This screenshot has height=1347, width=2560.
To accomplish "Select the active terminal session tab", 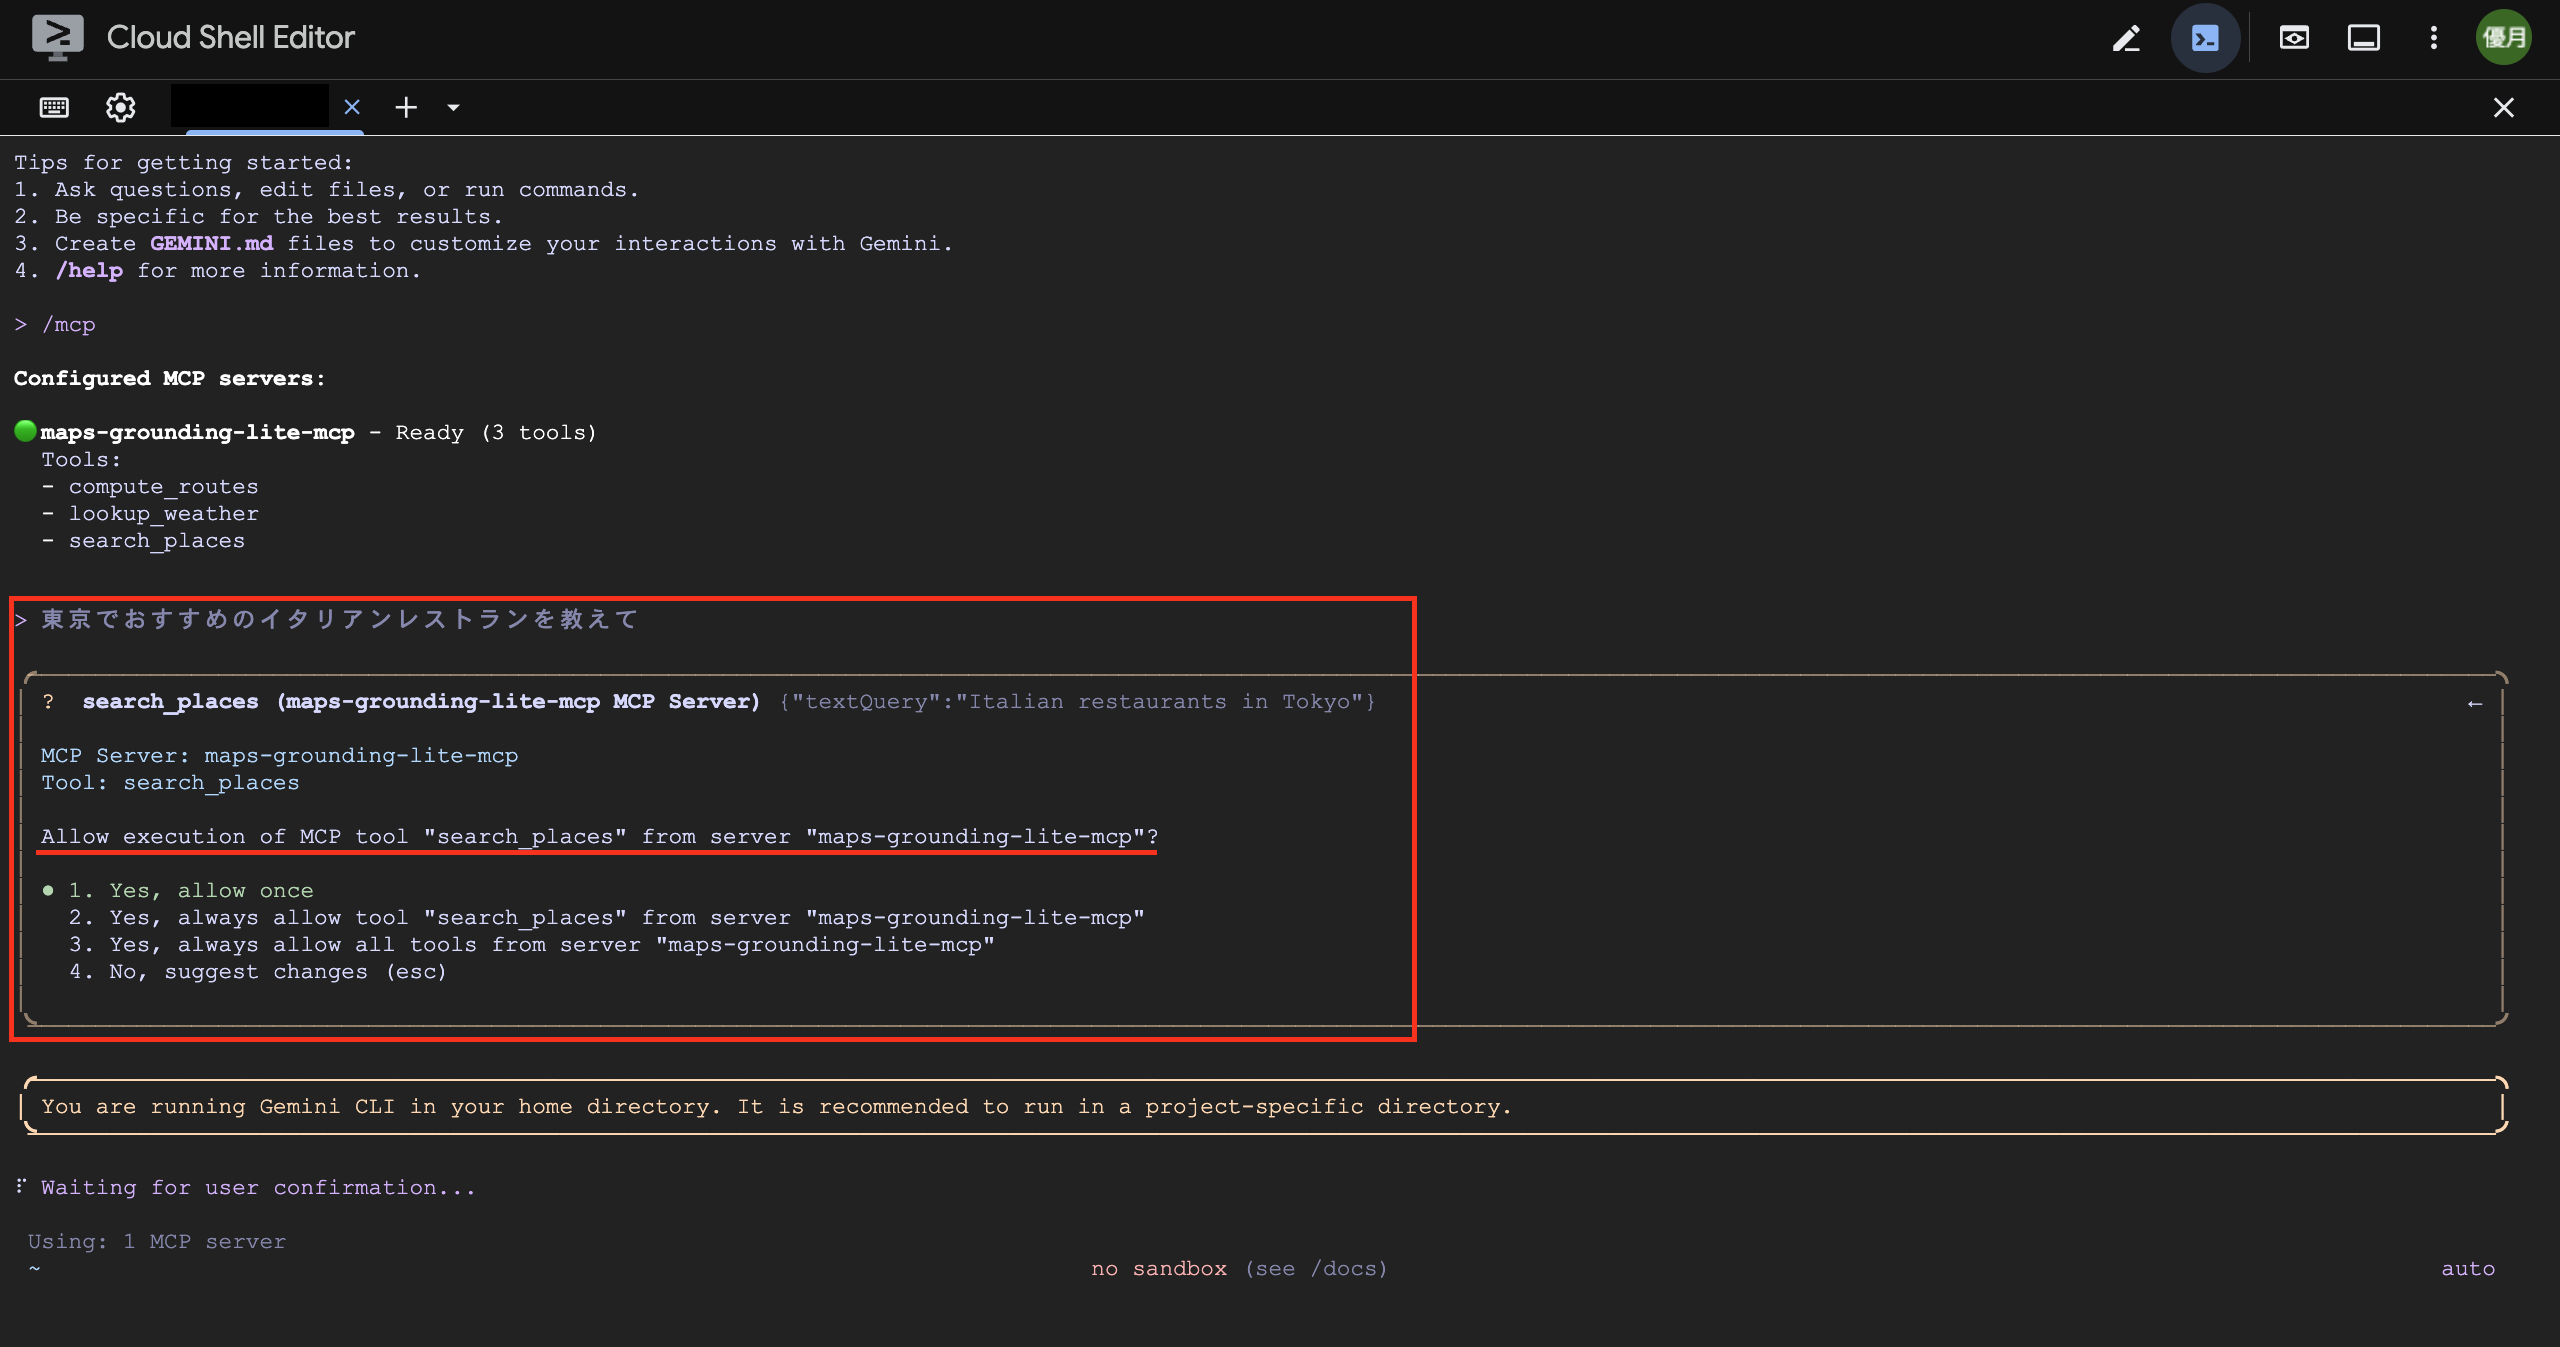I will (250, 107).
